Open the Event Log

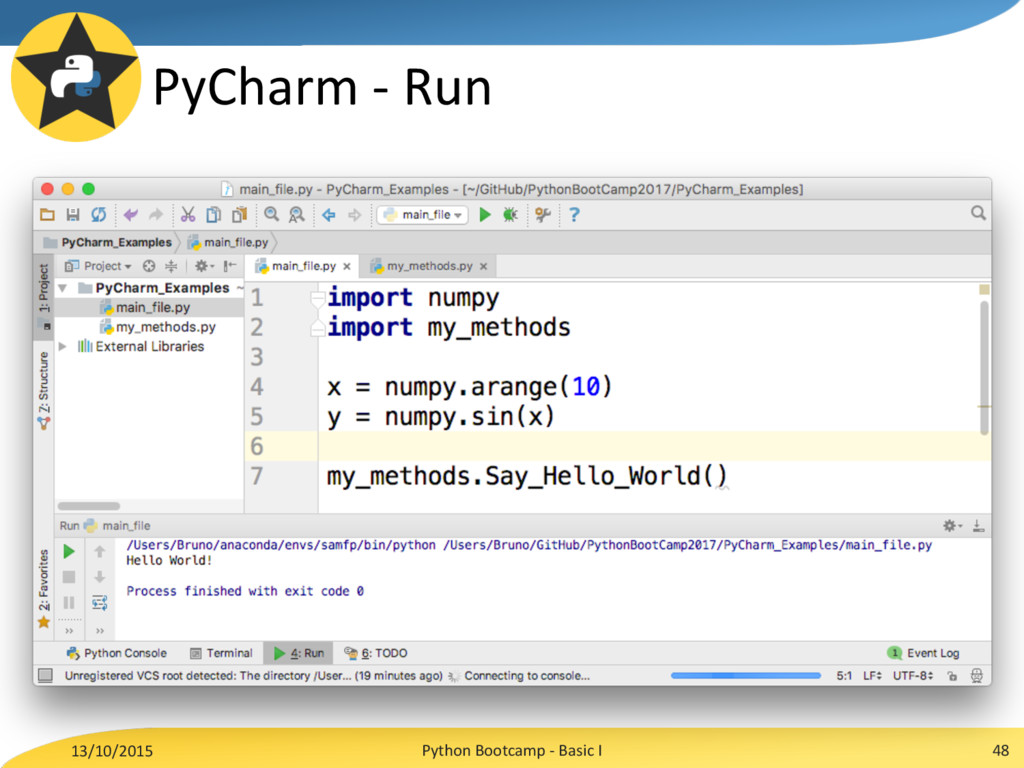[923, 653]
